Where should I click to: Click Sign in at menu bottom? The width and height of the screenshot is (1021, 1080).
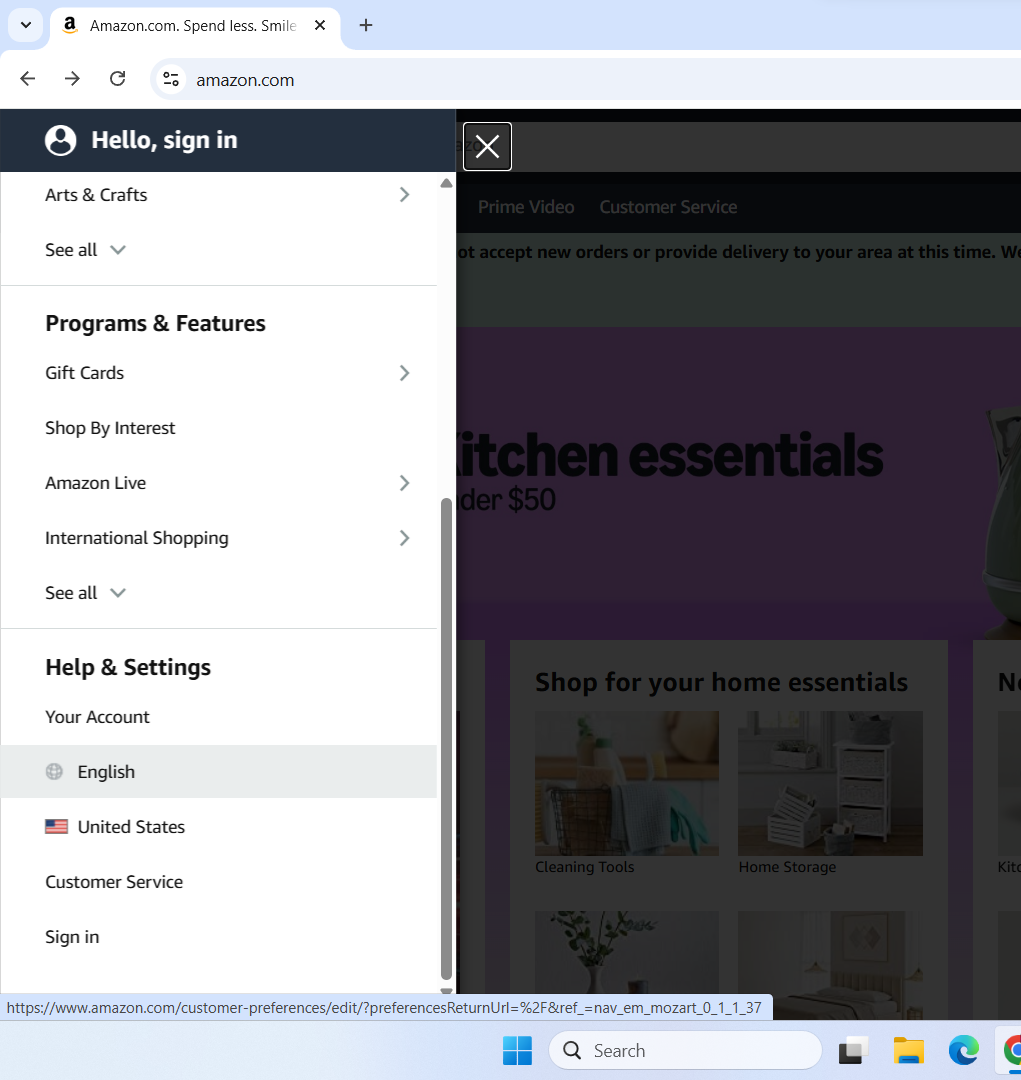218,937
